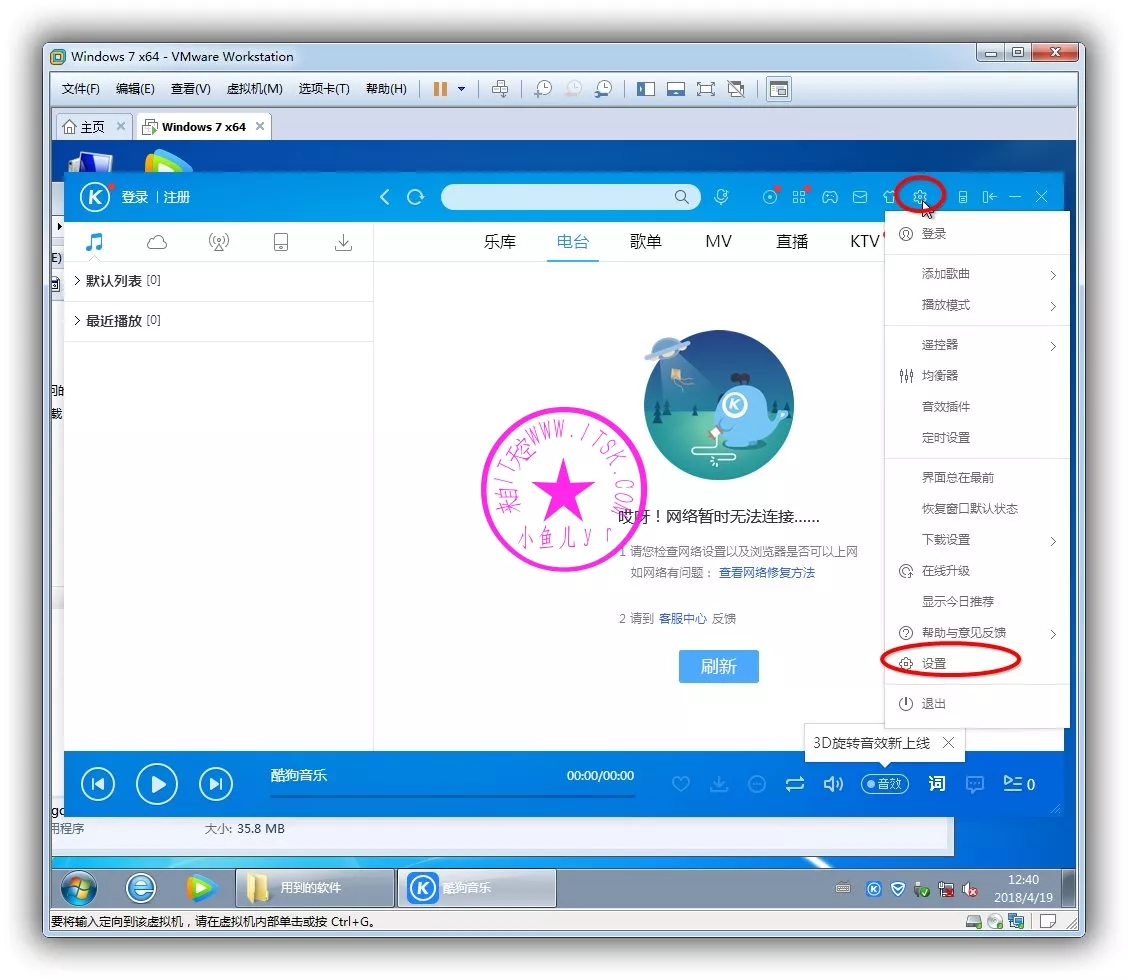Select 设置 in the dropdown menu

934,664
